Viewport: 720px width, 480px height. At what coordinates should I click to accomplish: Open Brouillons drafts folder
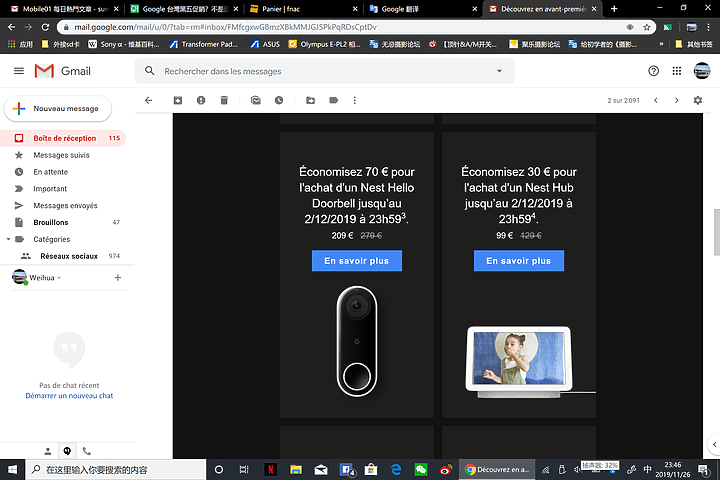click(x=63, y=222)
